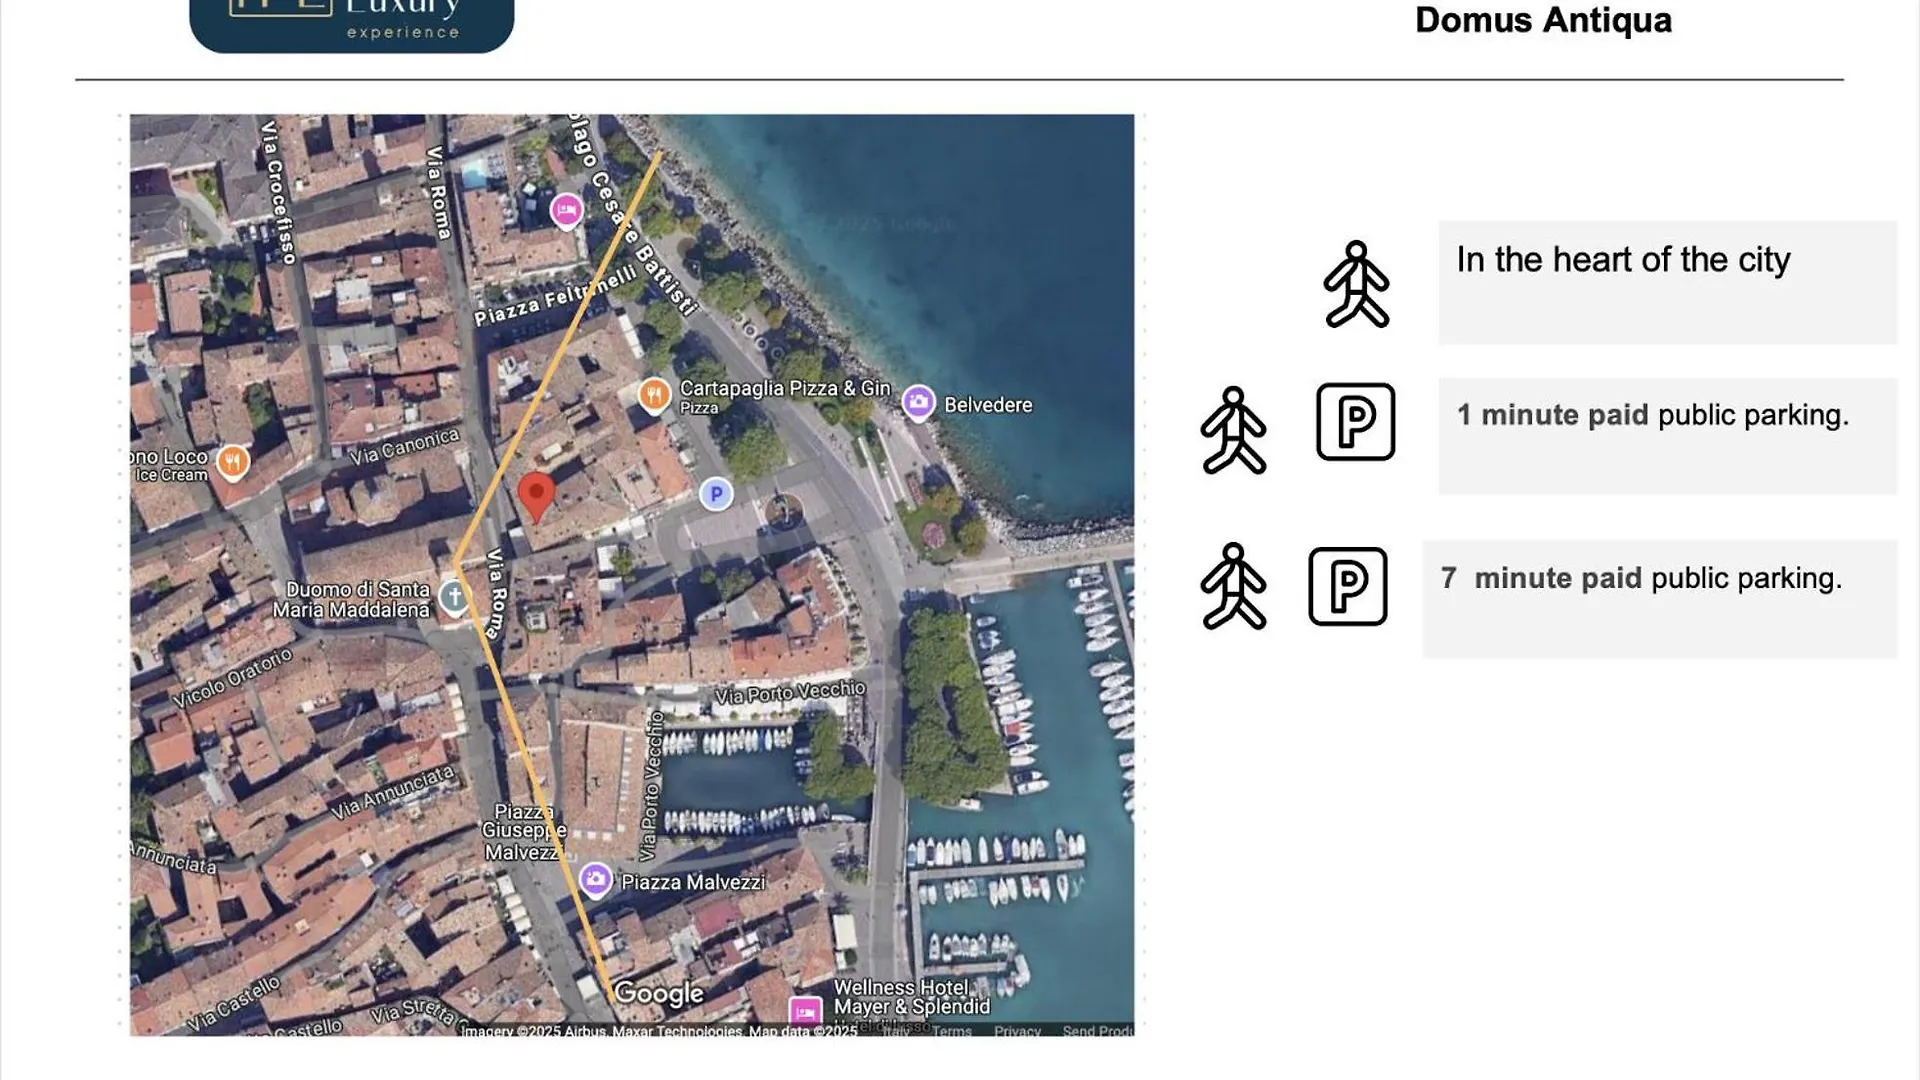The height and width of the screenshot is (1080, 1920).
Task: Click the '1 minute paid public parking' text
Action: click(1653, 415)
